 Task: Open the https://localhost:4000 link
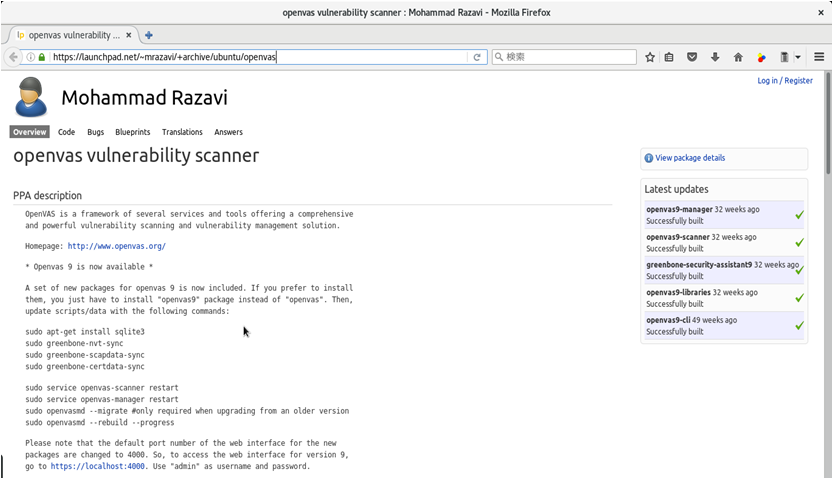[98, 466]
